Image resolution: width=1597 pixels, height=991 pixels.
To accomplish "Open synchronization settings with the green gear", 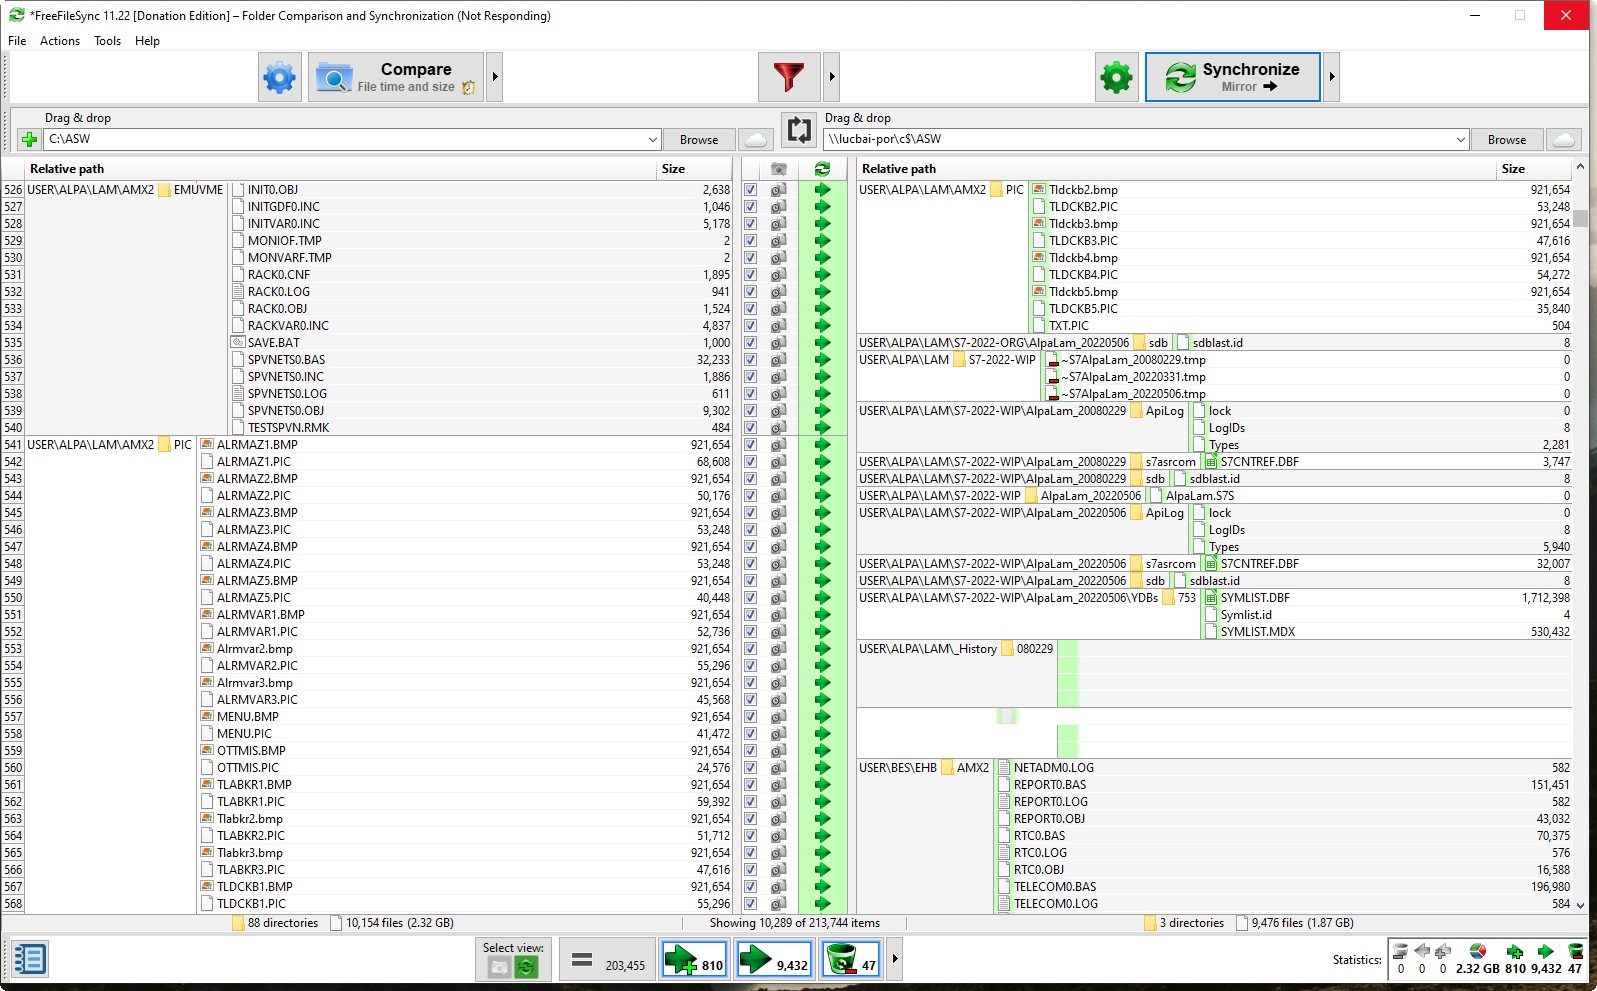I will click(1116, 77).
